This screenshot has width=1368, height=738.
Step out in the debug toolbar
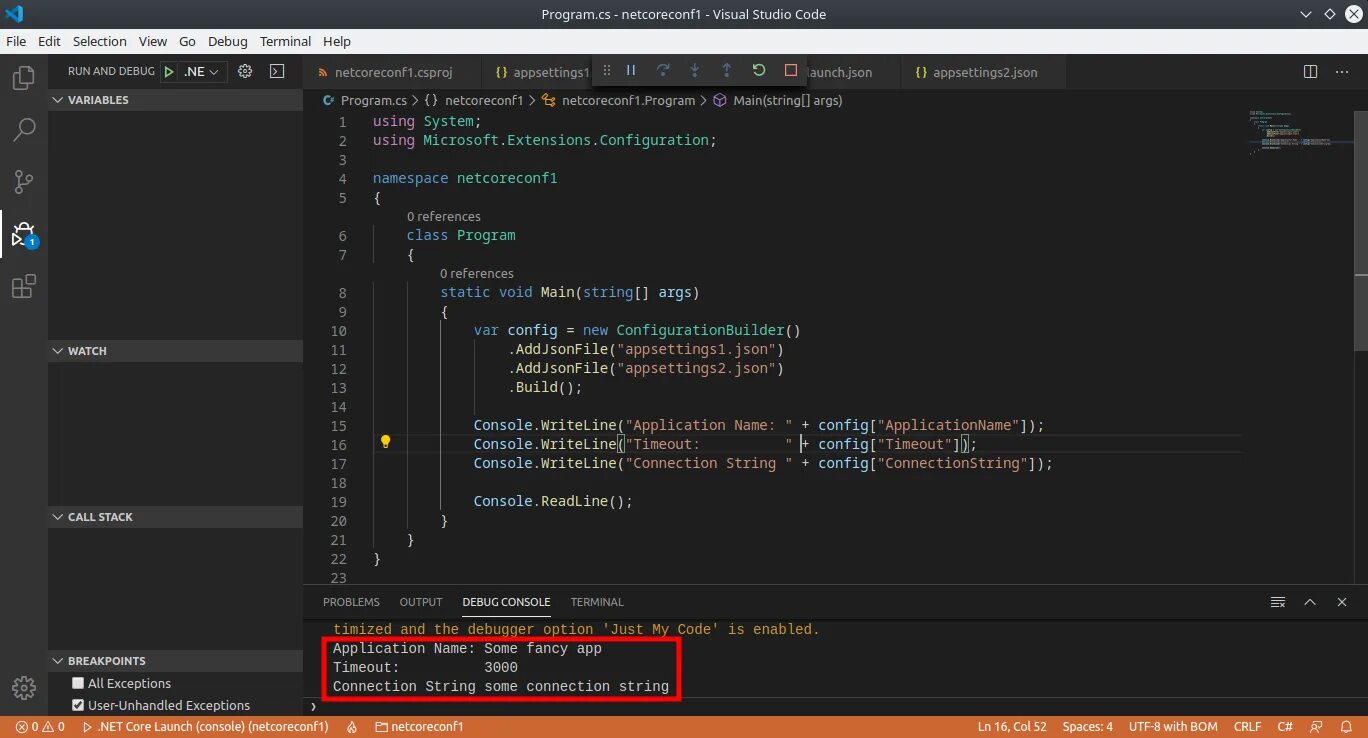727,70
